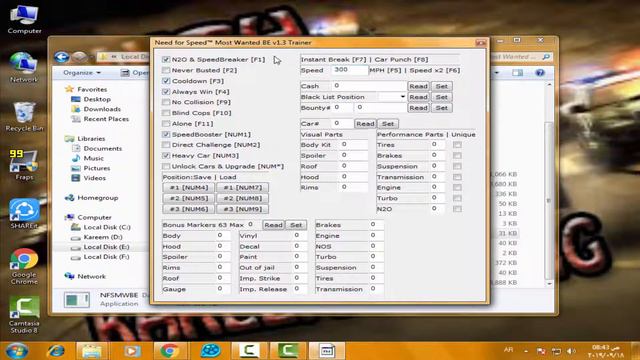Click the Explorer search magnifier icon
Viewport: 640px width, 360px height.
tap(546, 57)
